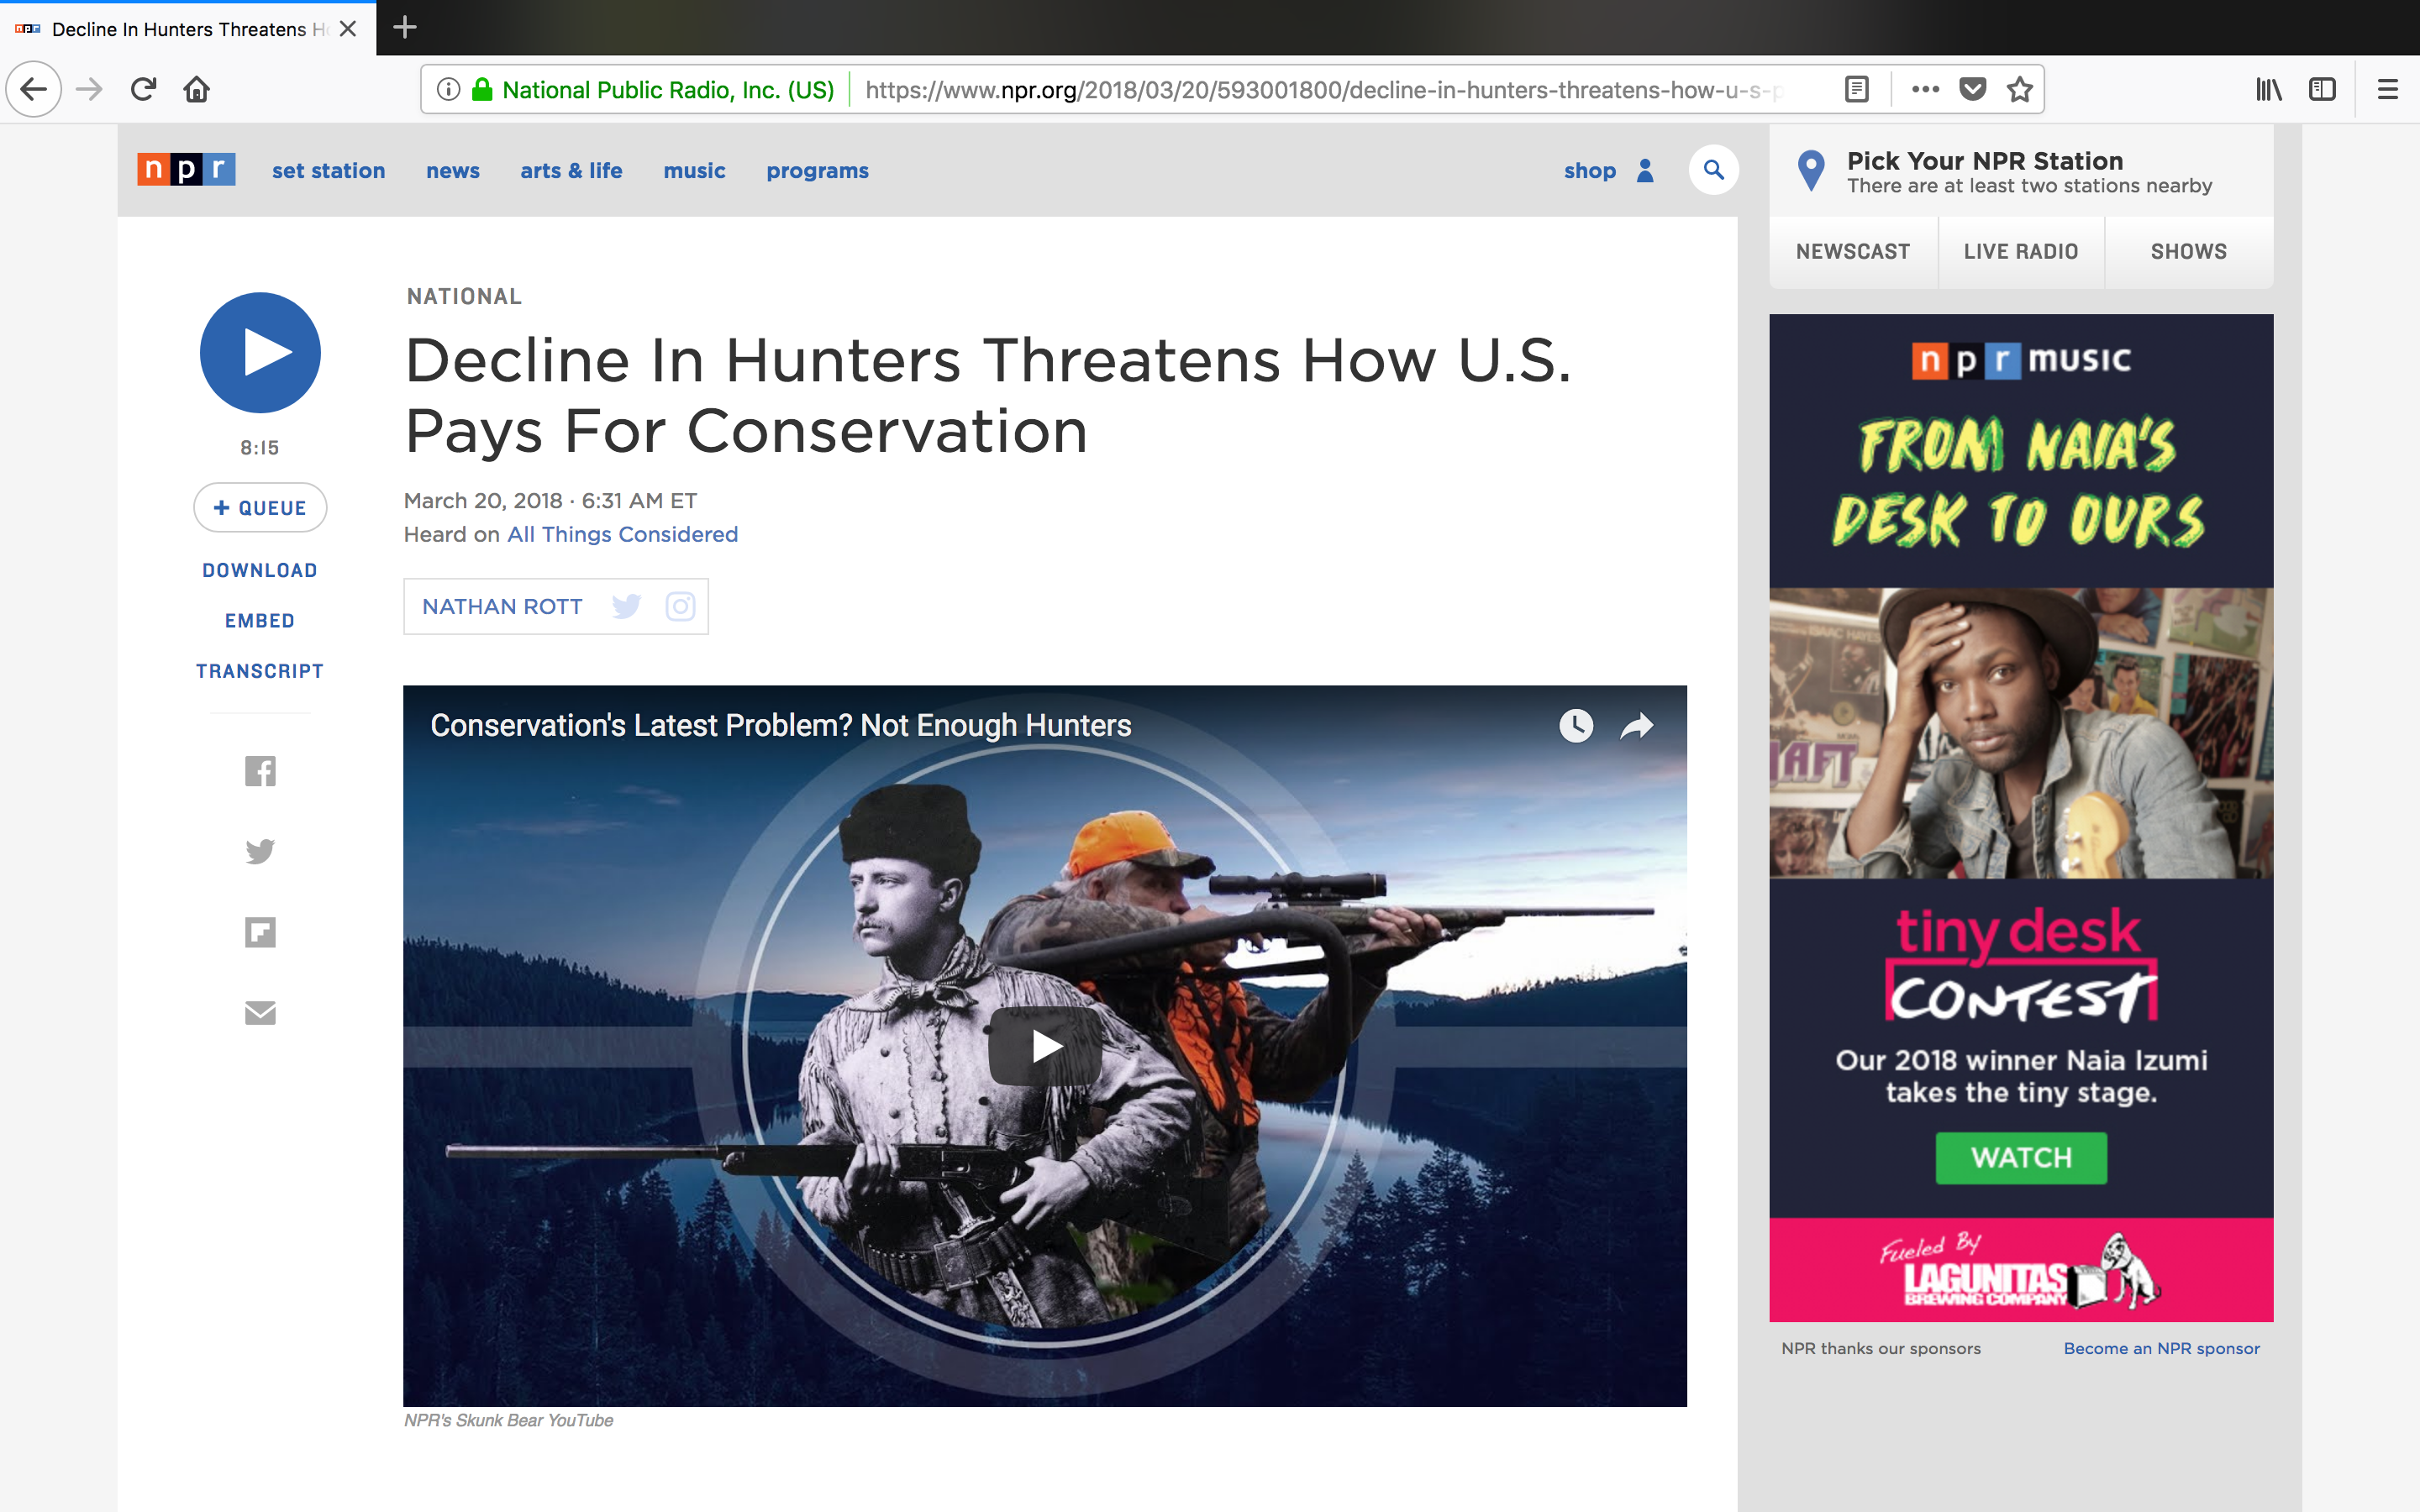Add the story to QUEUE
This screenshot has height=1512, width=2420.
(x=260, y=508)
